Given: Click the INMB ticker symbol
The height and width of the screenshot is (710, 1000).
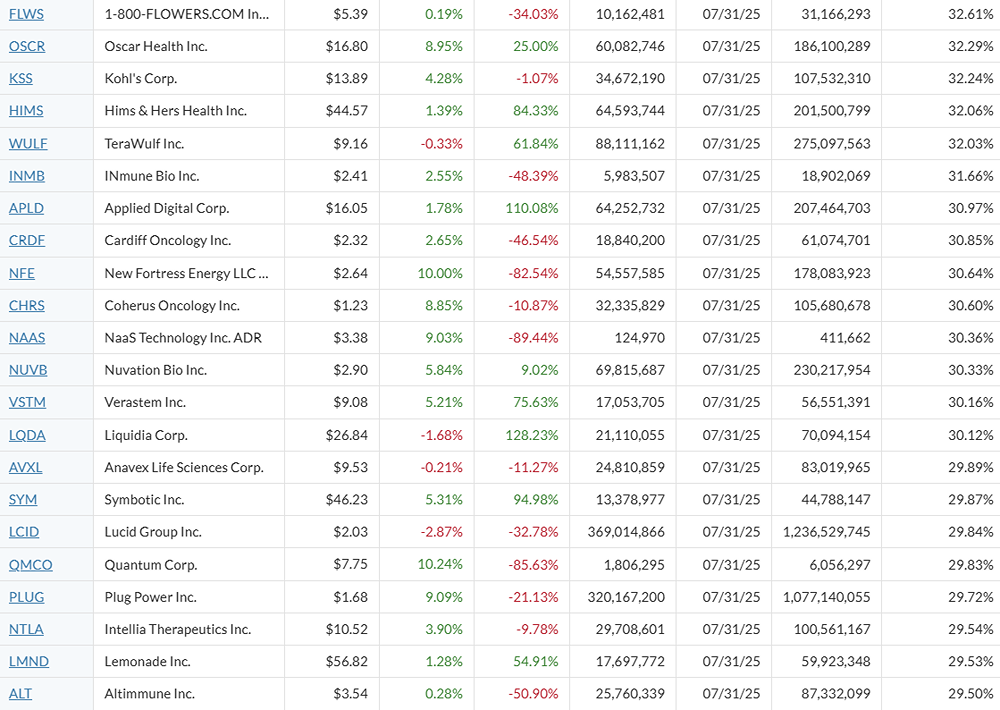Looking at the screenshot, I should tap(27, 176).
